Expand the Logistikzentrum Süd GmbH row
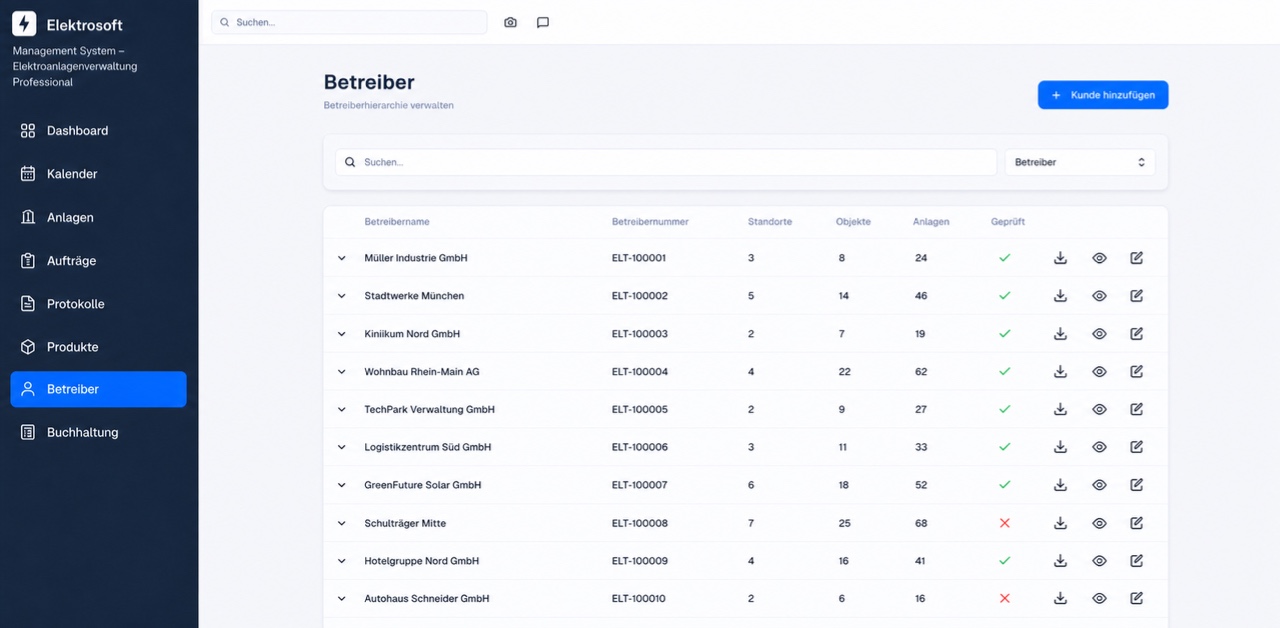This screenshot has width=1280, height=628. (x=341, y=447)
